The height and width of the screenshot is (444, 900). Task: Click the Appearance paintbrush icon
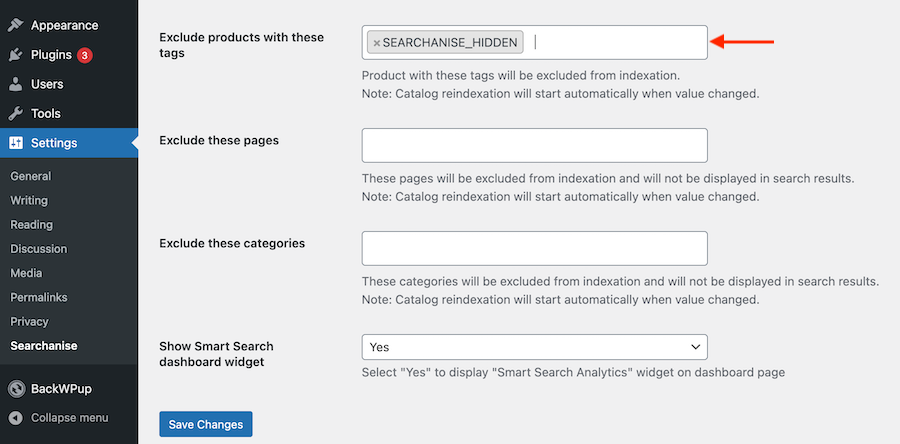point(16,25)
